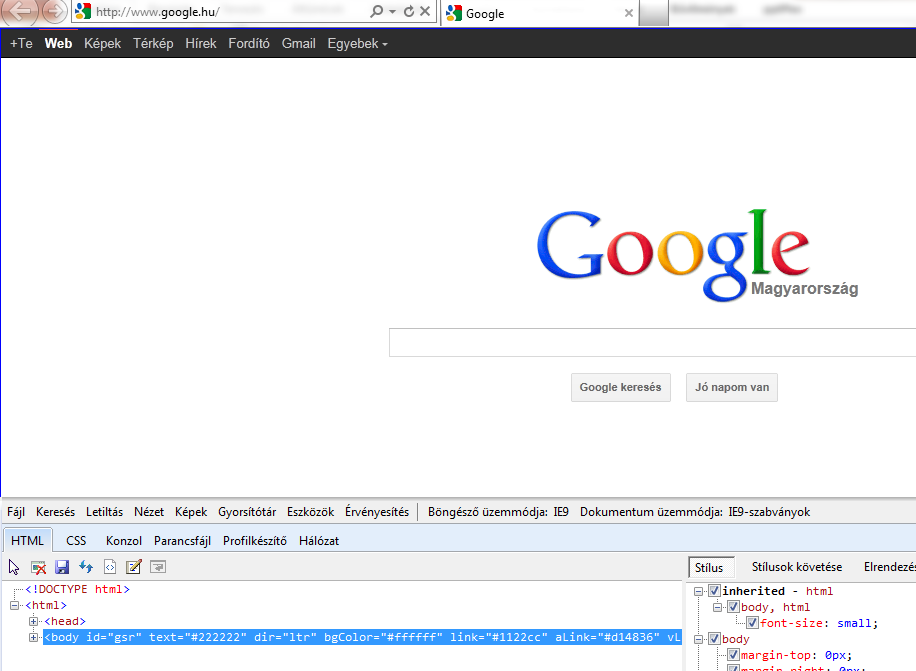The height and width of the screenshot is (671, 916).
Task: Expand the Egyebek dropdown menu
Action: coord(357,43)
